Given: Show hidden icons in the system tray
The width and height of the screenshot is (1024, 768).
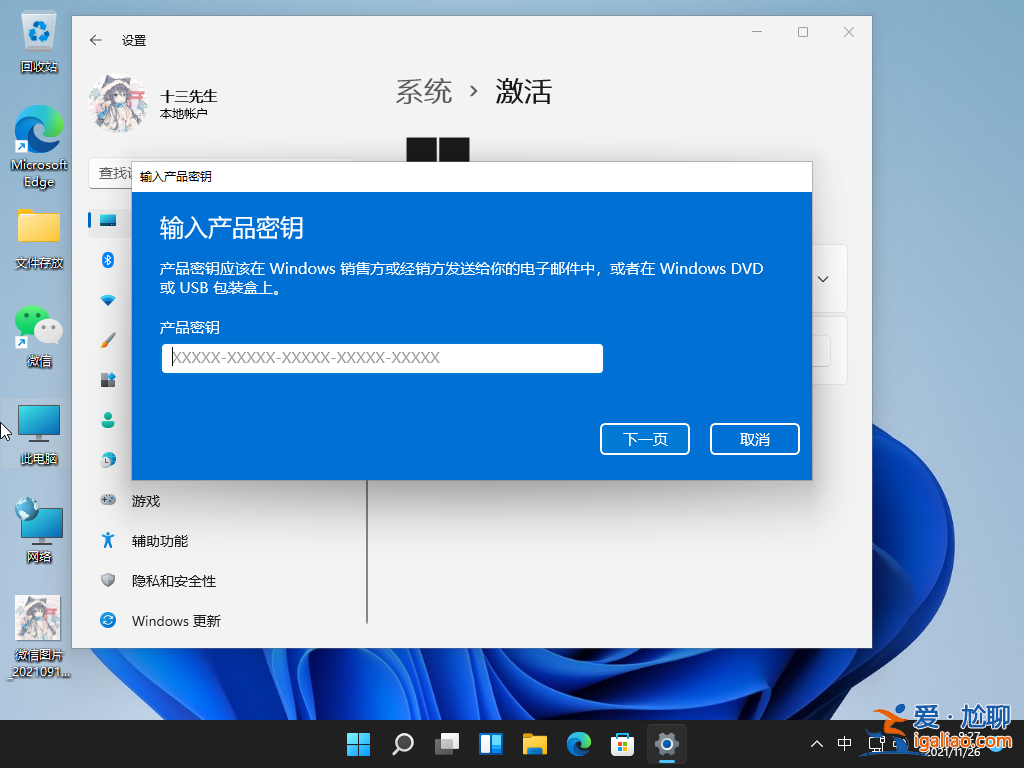Looking at the screenshot, I should click(x=817, y=744).
